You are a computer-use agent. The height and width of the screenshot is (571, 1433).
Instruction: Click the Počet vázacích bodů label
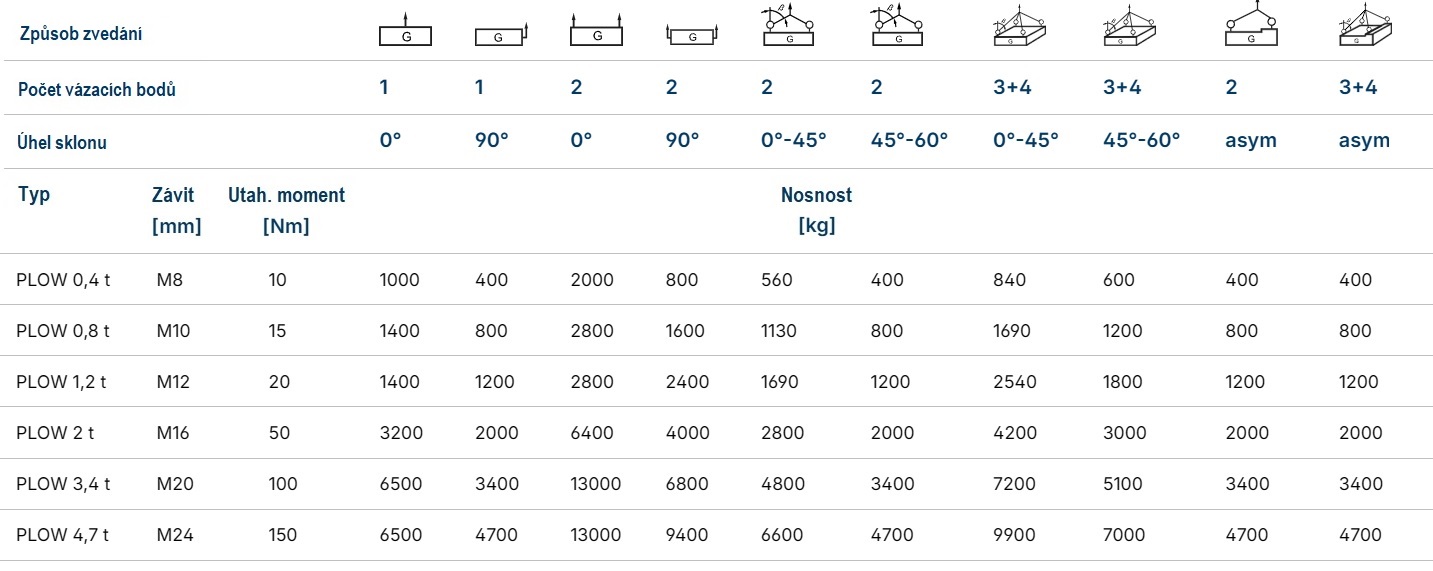[97, 89]
